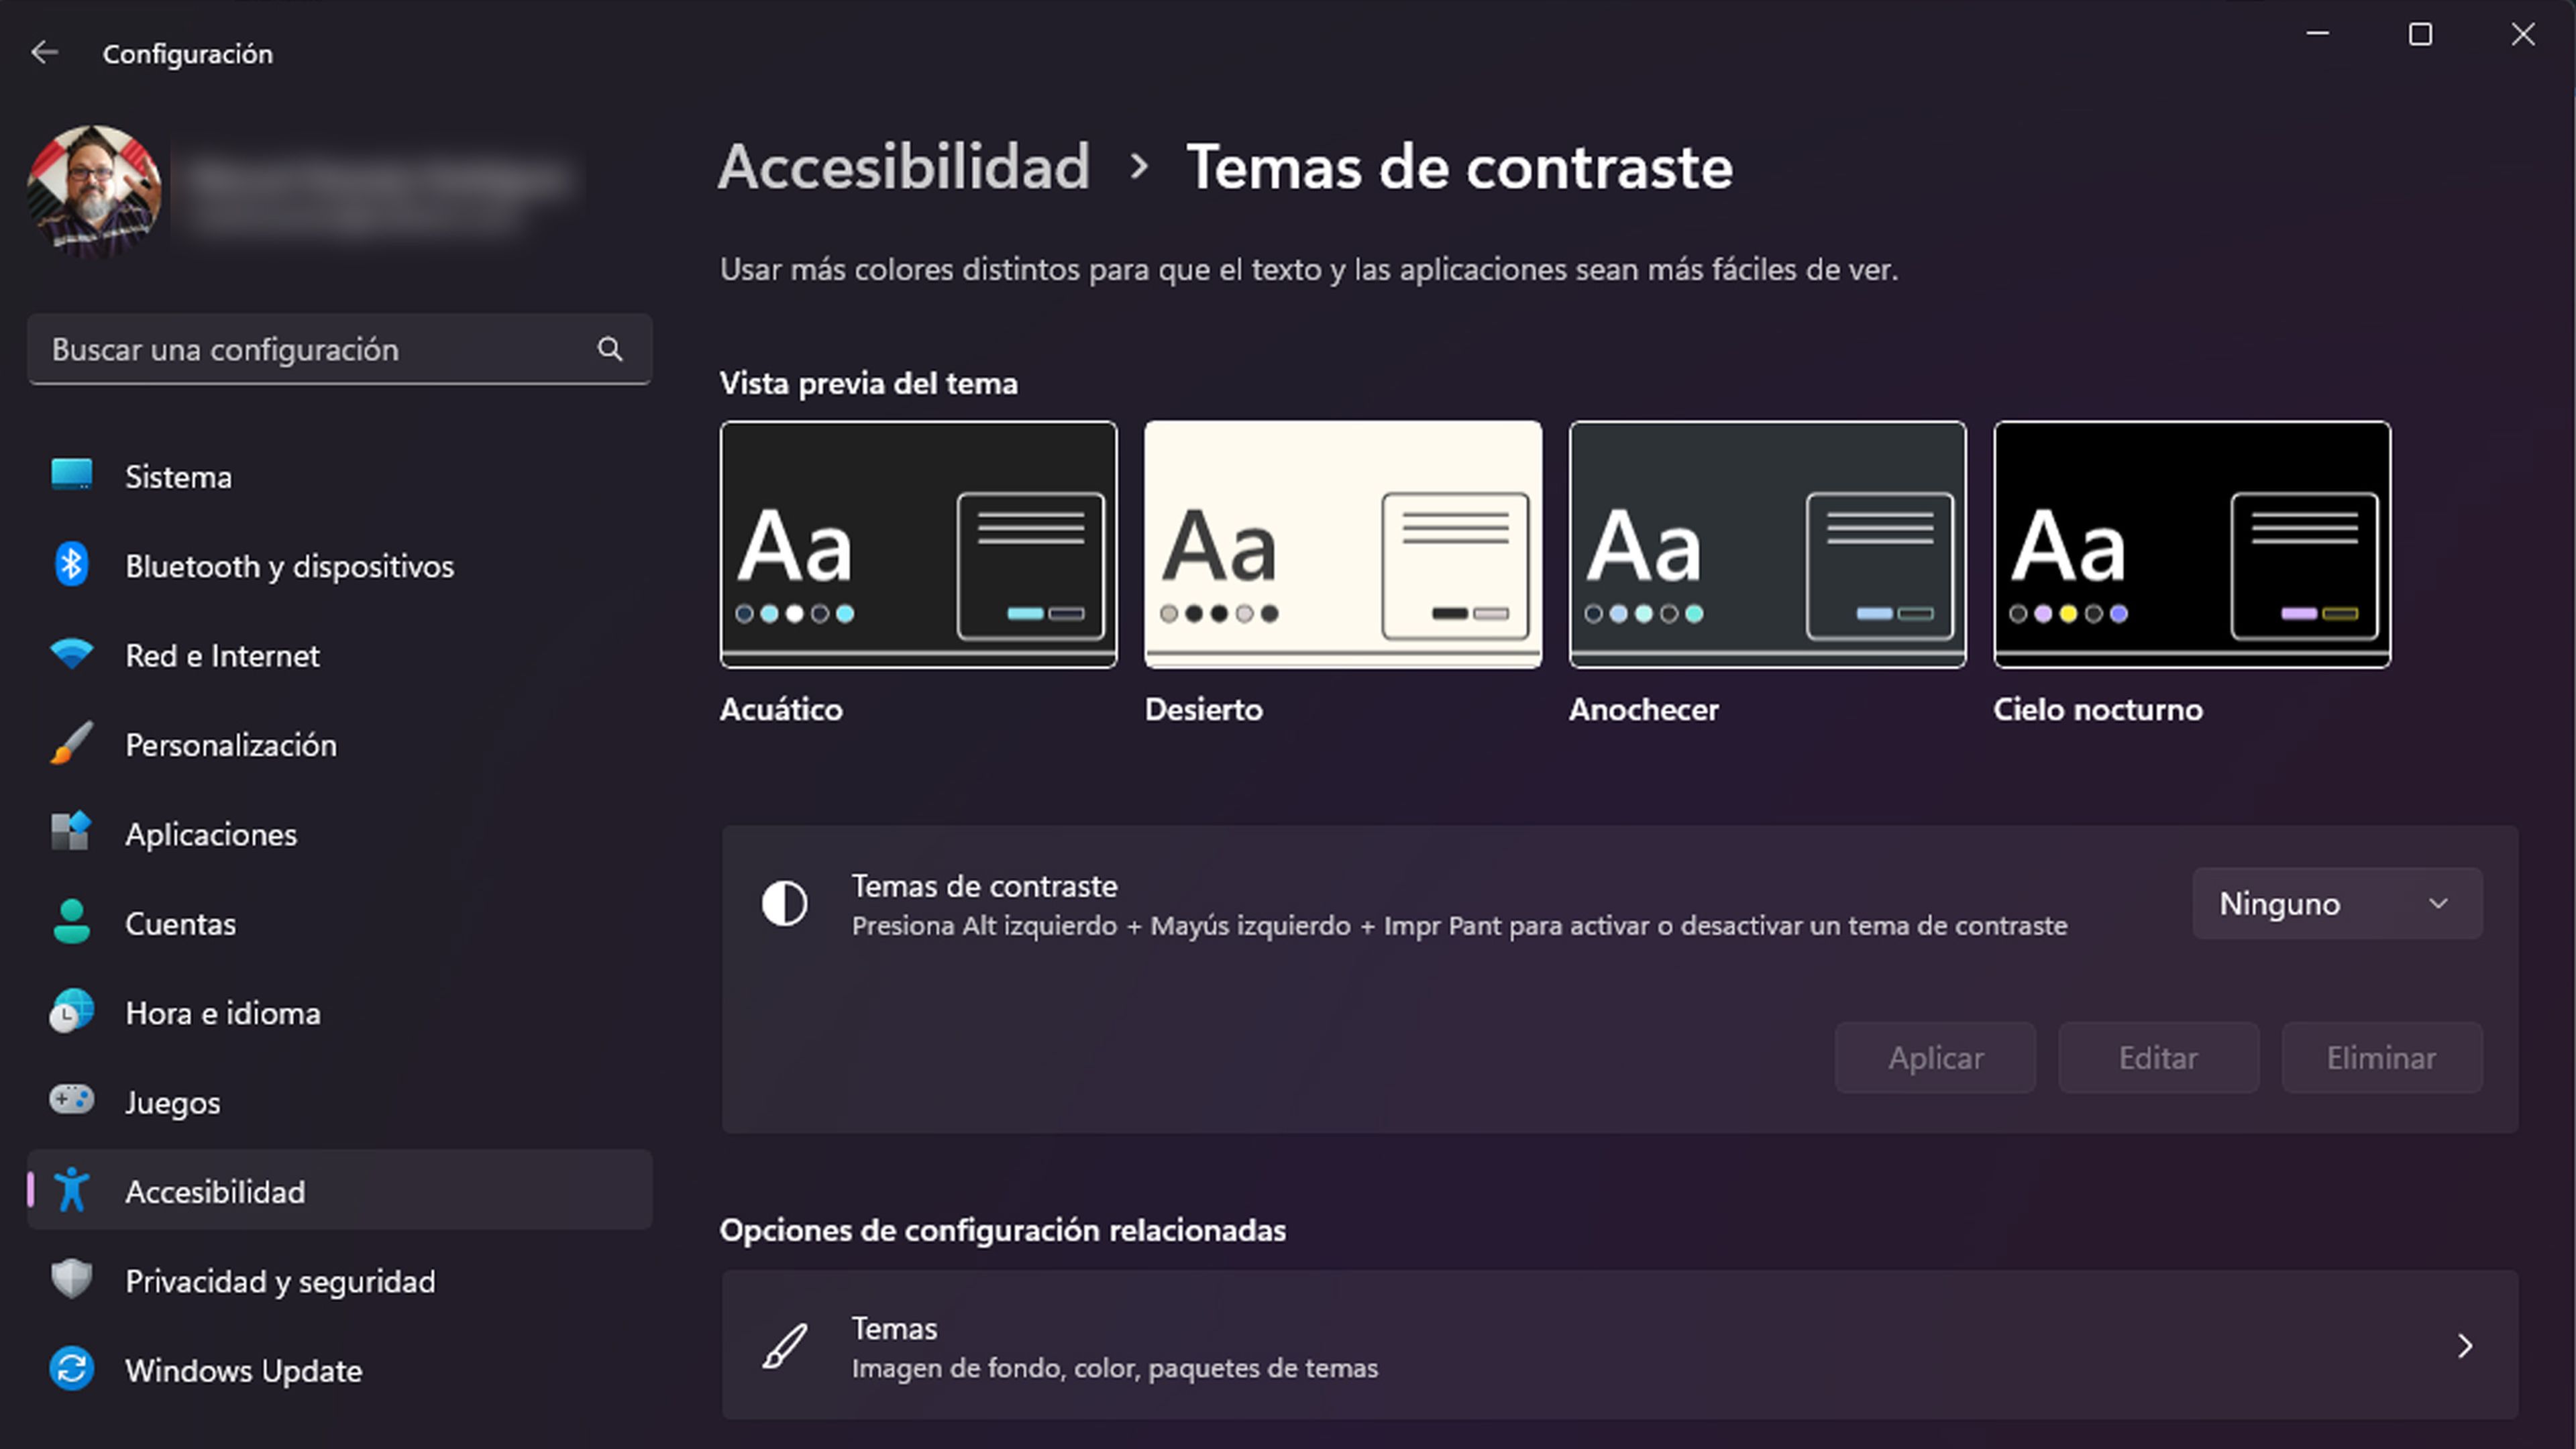The image size is (2576, 1449).
Task: Click the Juegos controller icon
Action: [x=71, y=1101]
